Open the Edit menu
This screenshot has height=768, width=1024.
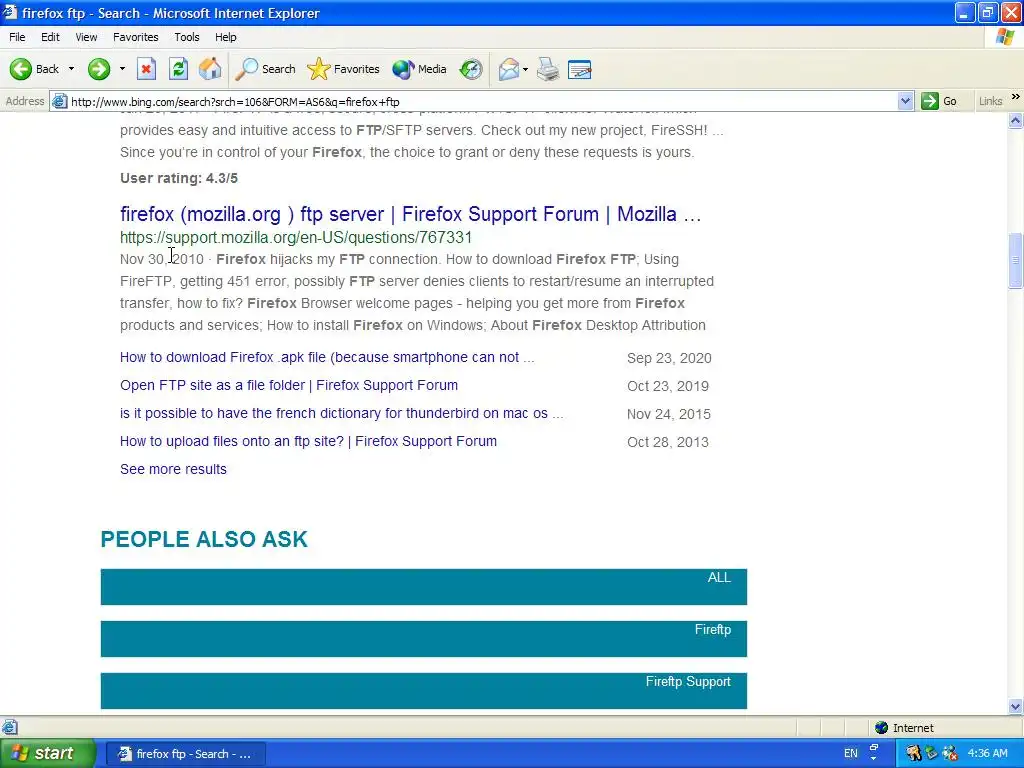[x=50, y=37]
